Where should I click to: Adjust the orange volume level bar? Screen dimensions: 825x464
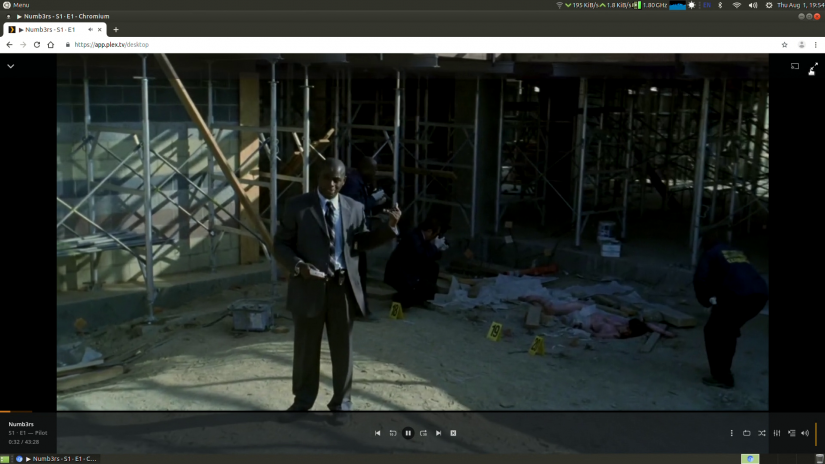click(816, 433)
